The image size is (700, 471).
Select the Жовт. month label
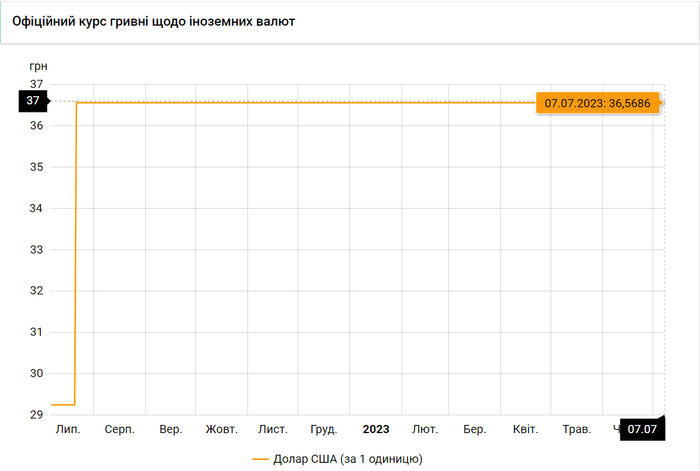[x=222, y=429]
